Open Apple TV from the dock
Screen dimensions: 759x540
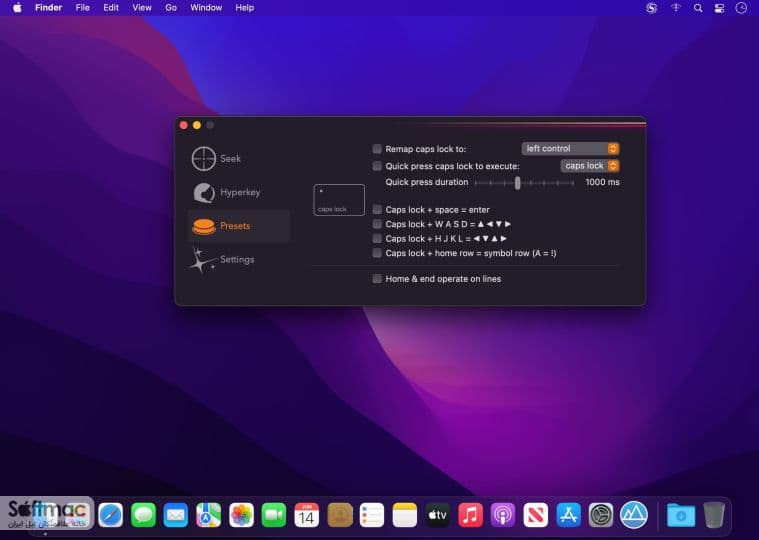(438, 514)
